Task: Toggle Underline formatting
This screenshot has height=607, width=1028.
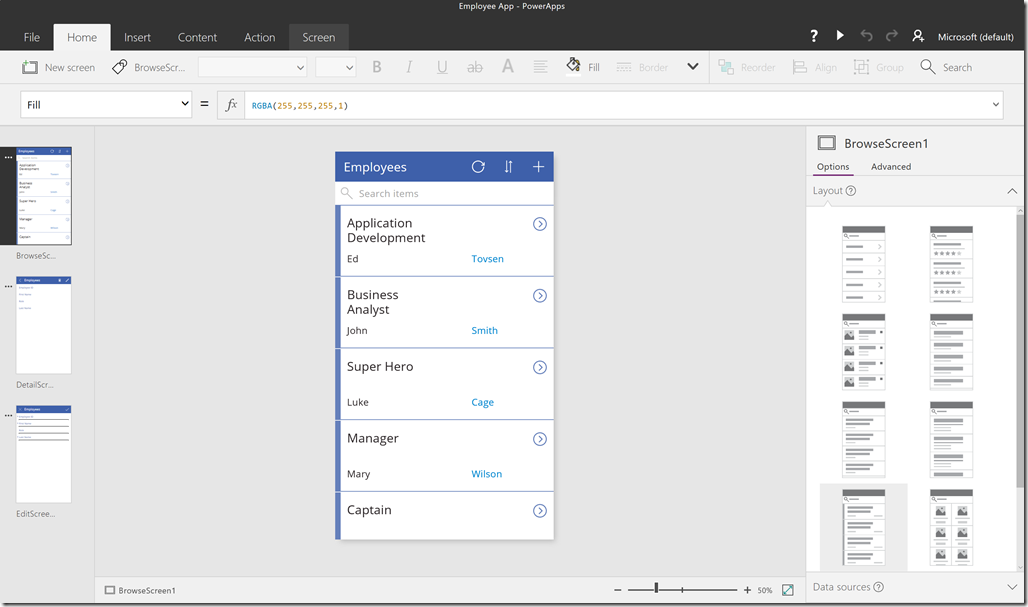Action: (442, 67)
